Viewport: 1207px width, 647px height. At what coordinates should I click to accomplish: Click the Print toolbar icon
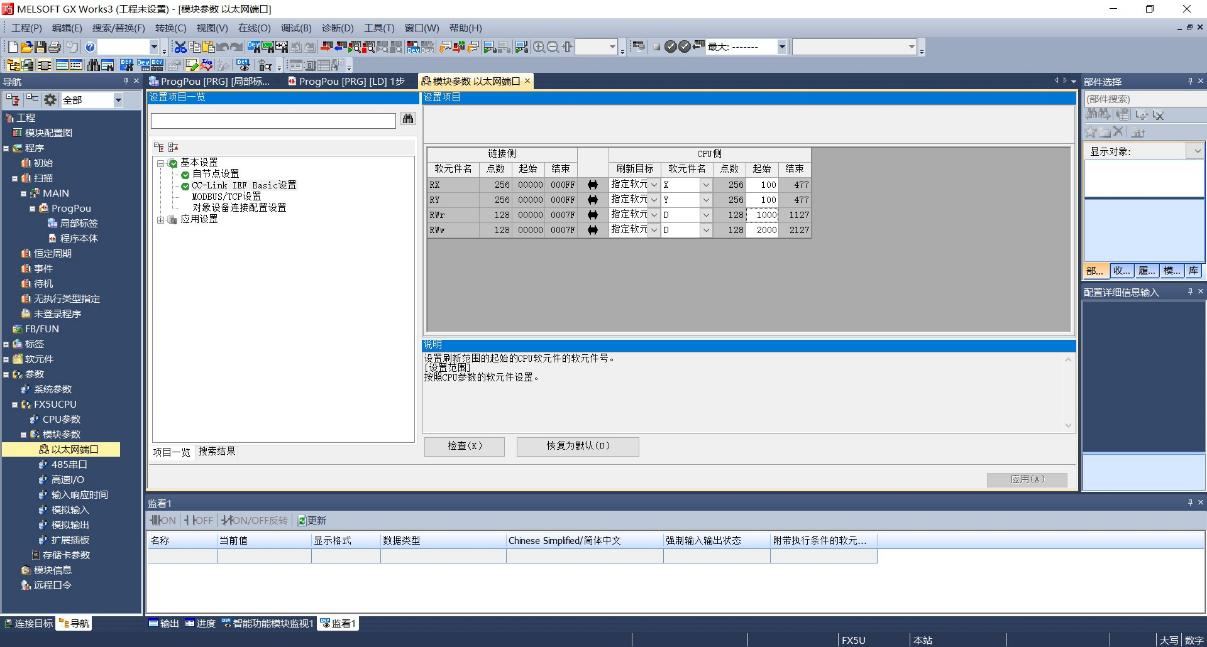click(x=55, y=47)
